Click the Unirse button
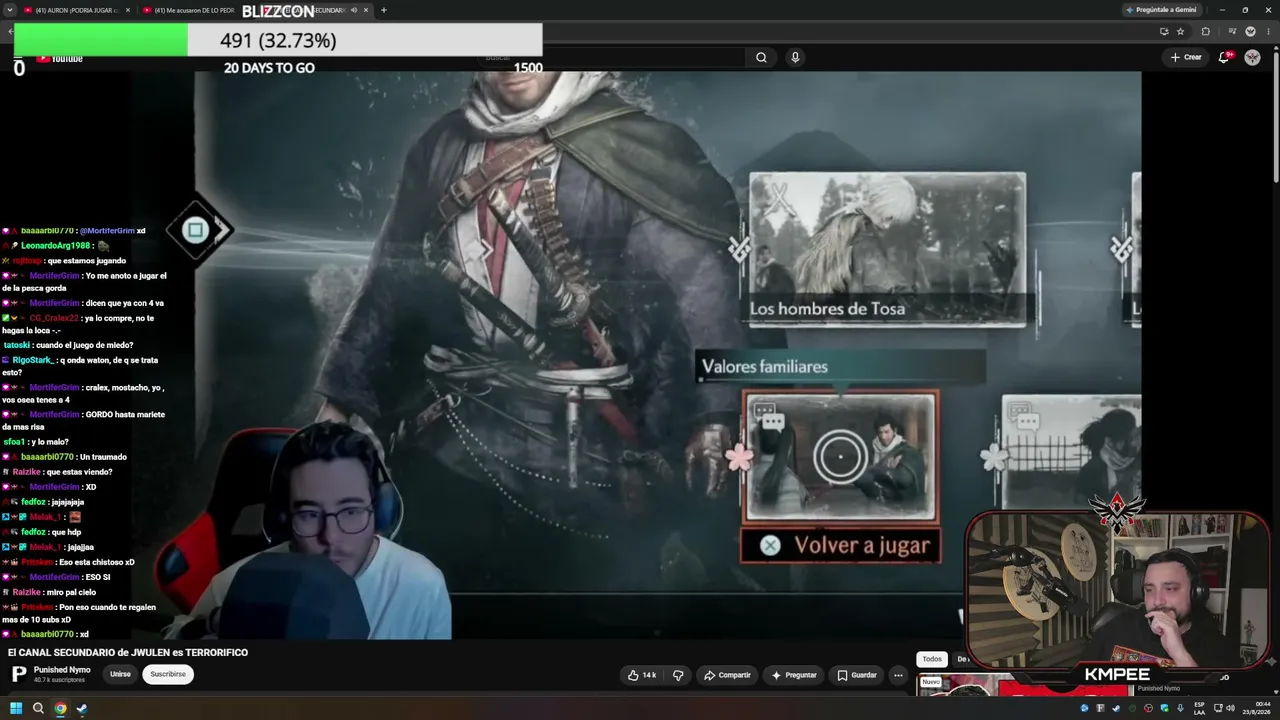The image size is (1280, 720). [120, 674]
